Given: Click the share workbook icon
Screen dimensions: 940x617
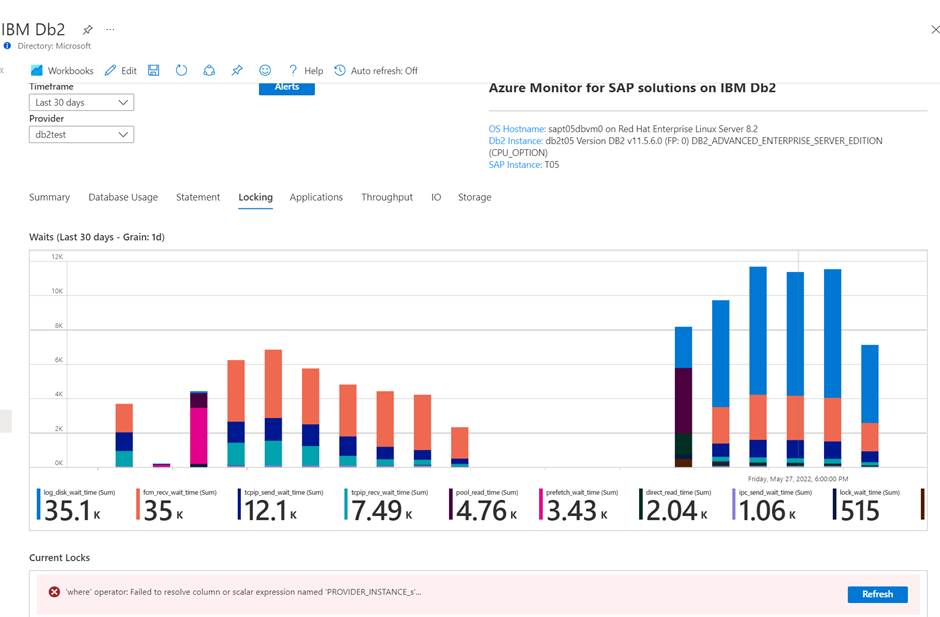Looking at the screenshot, I should point(209,71).
